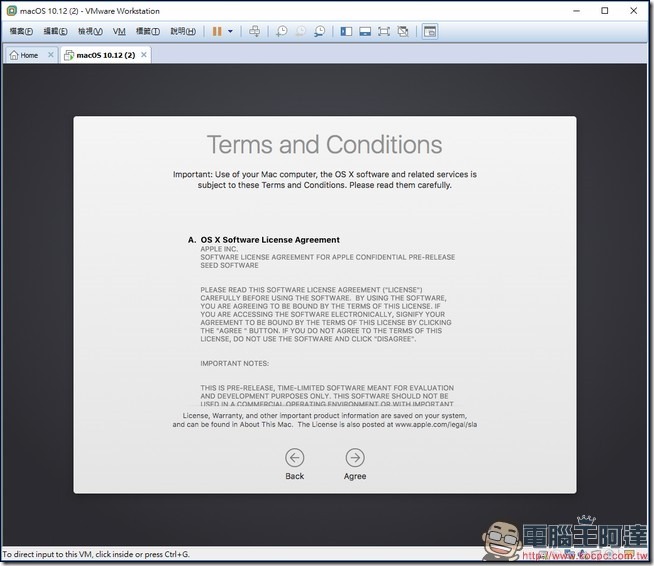Click the Back label text
654x566 pixels.
point(294,476)
